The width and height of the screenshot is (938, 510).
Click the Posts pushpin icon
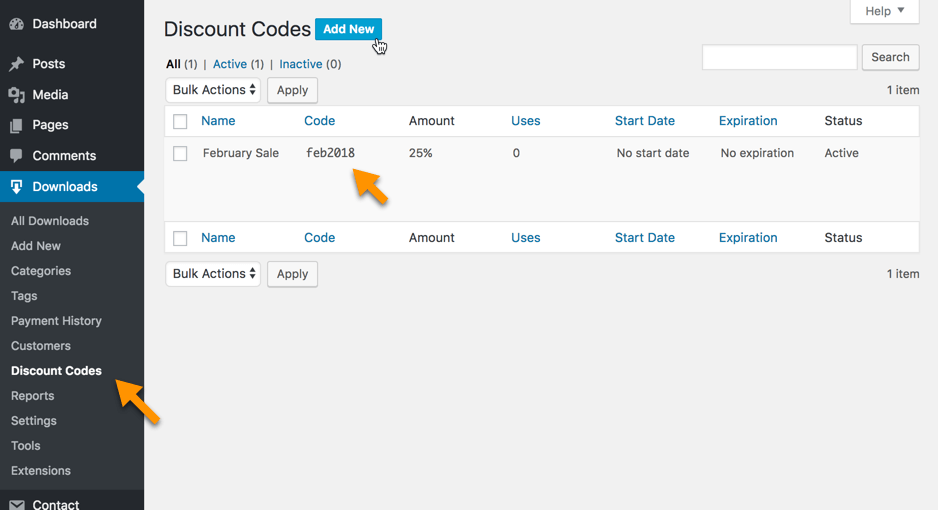[16, 64]
